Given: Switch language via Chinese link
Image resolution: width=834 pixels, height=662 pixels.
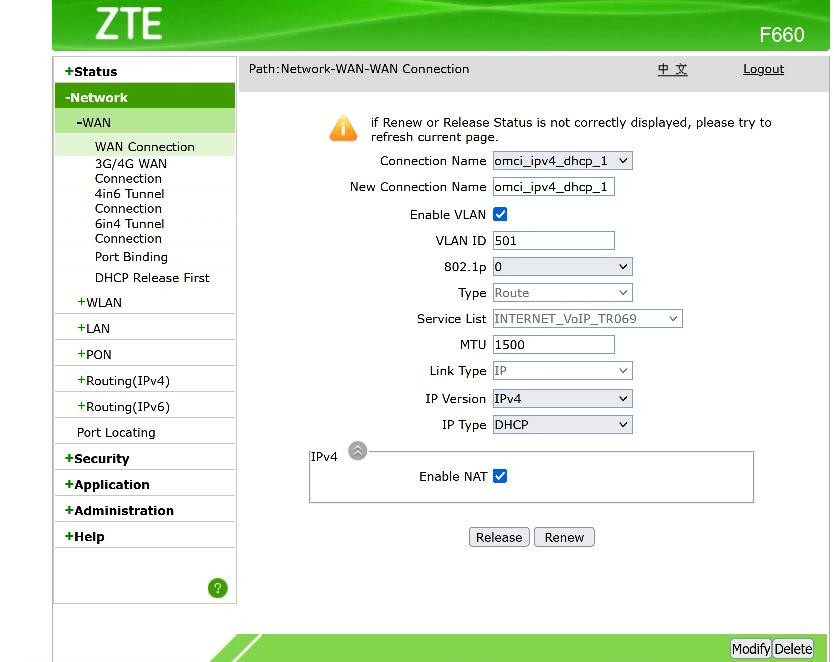Looking at the screenshot, I should click(672, 69).
